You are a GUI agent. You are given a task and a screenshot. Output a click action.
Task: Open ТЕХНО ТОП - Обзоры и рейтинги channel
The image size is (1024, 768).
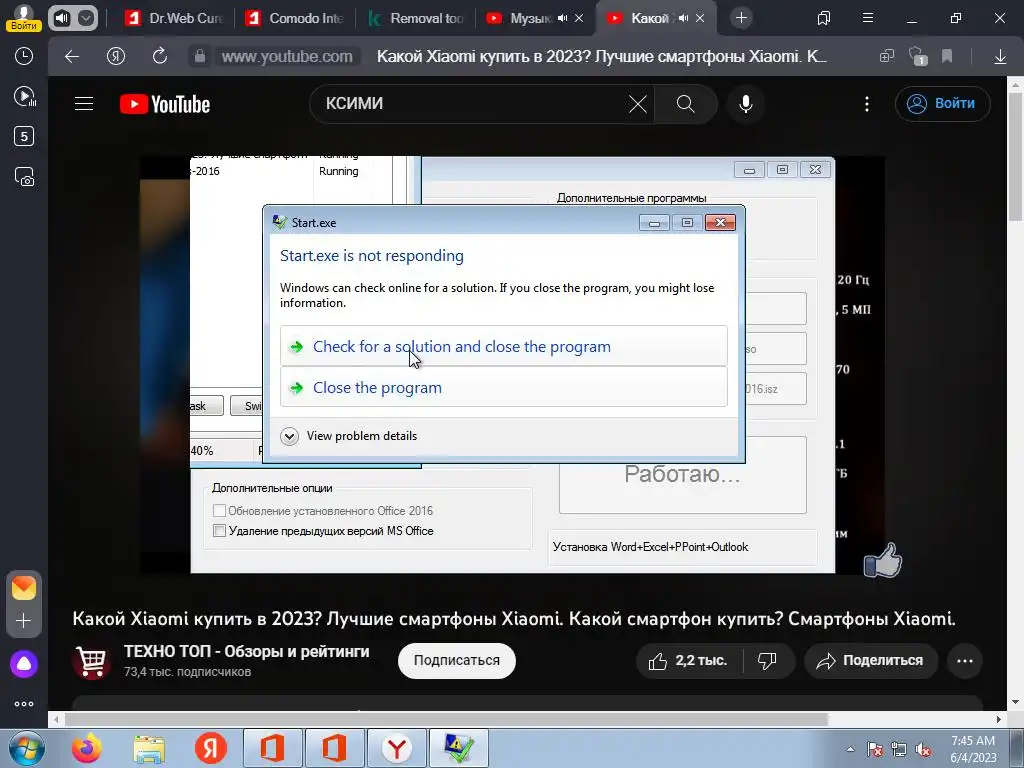pos(247,652)
